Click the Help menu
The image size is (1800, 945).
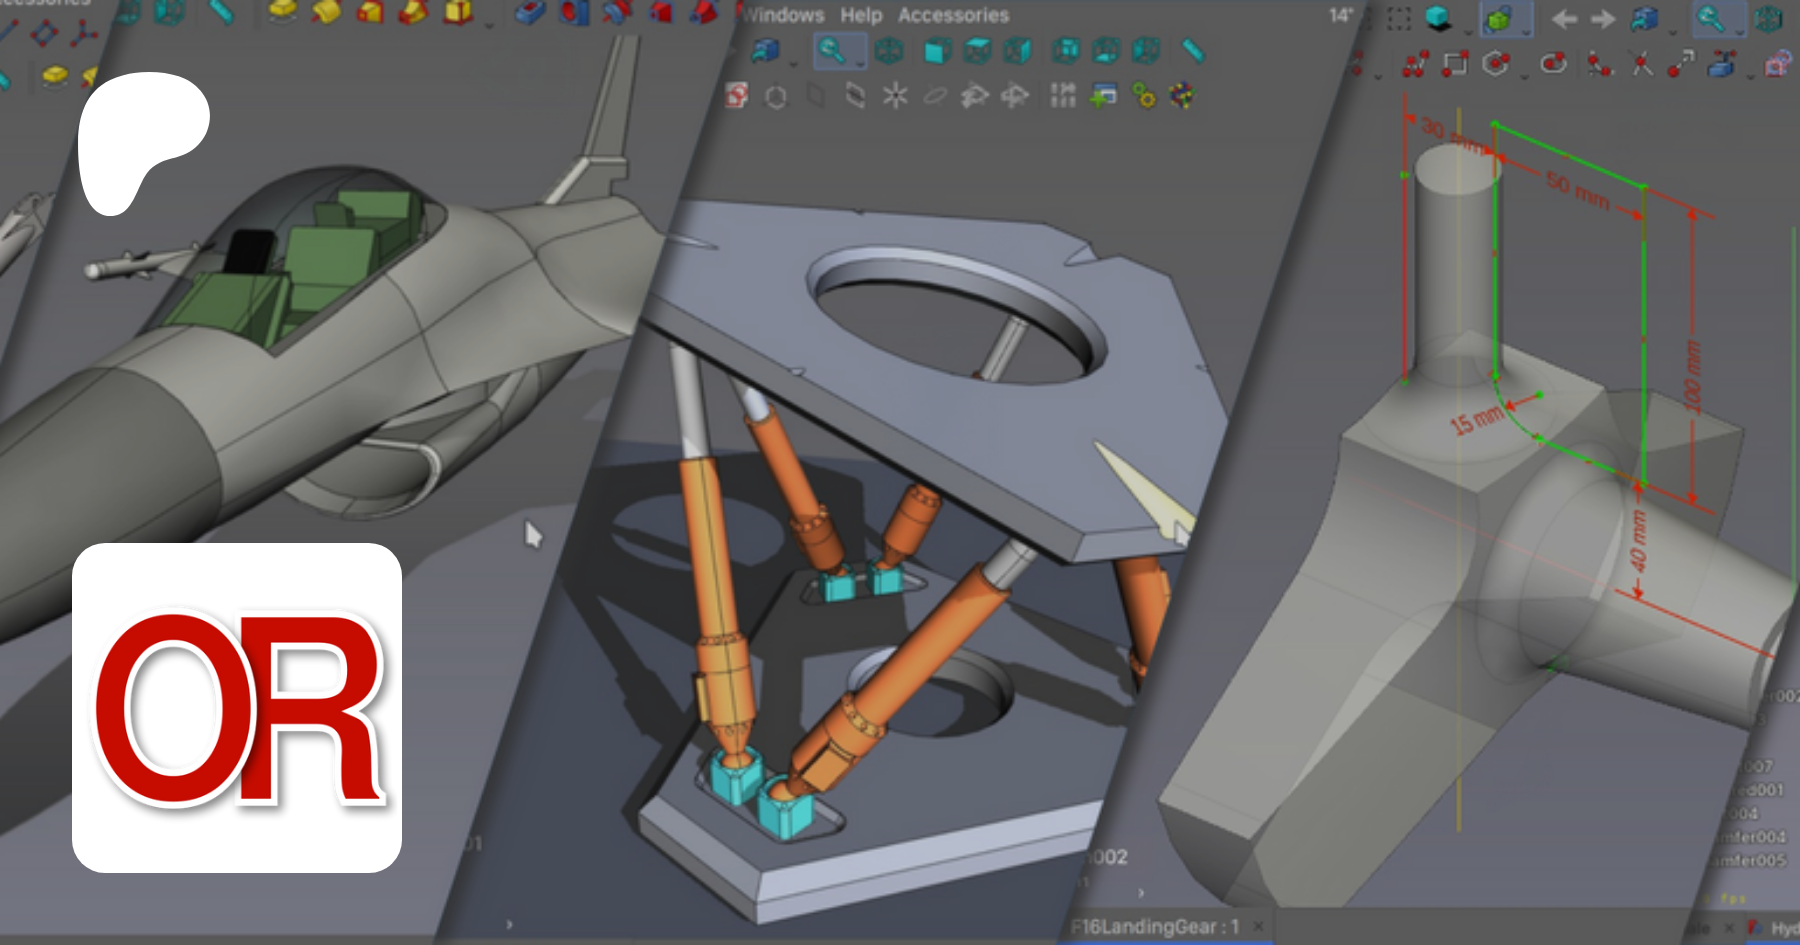point(861,15)
